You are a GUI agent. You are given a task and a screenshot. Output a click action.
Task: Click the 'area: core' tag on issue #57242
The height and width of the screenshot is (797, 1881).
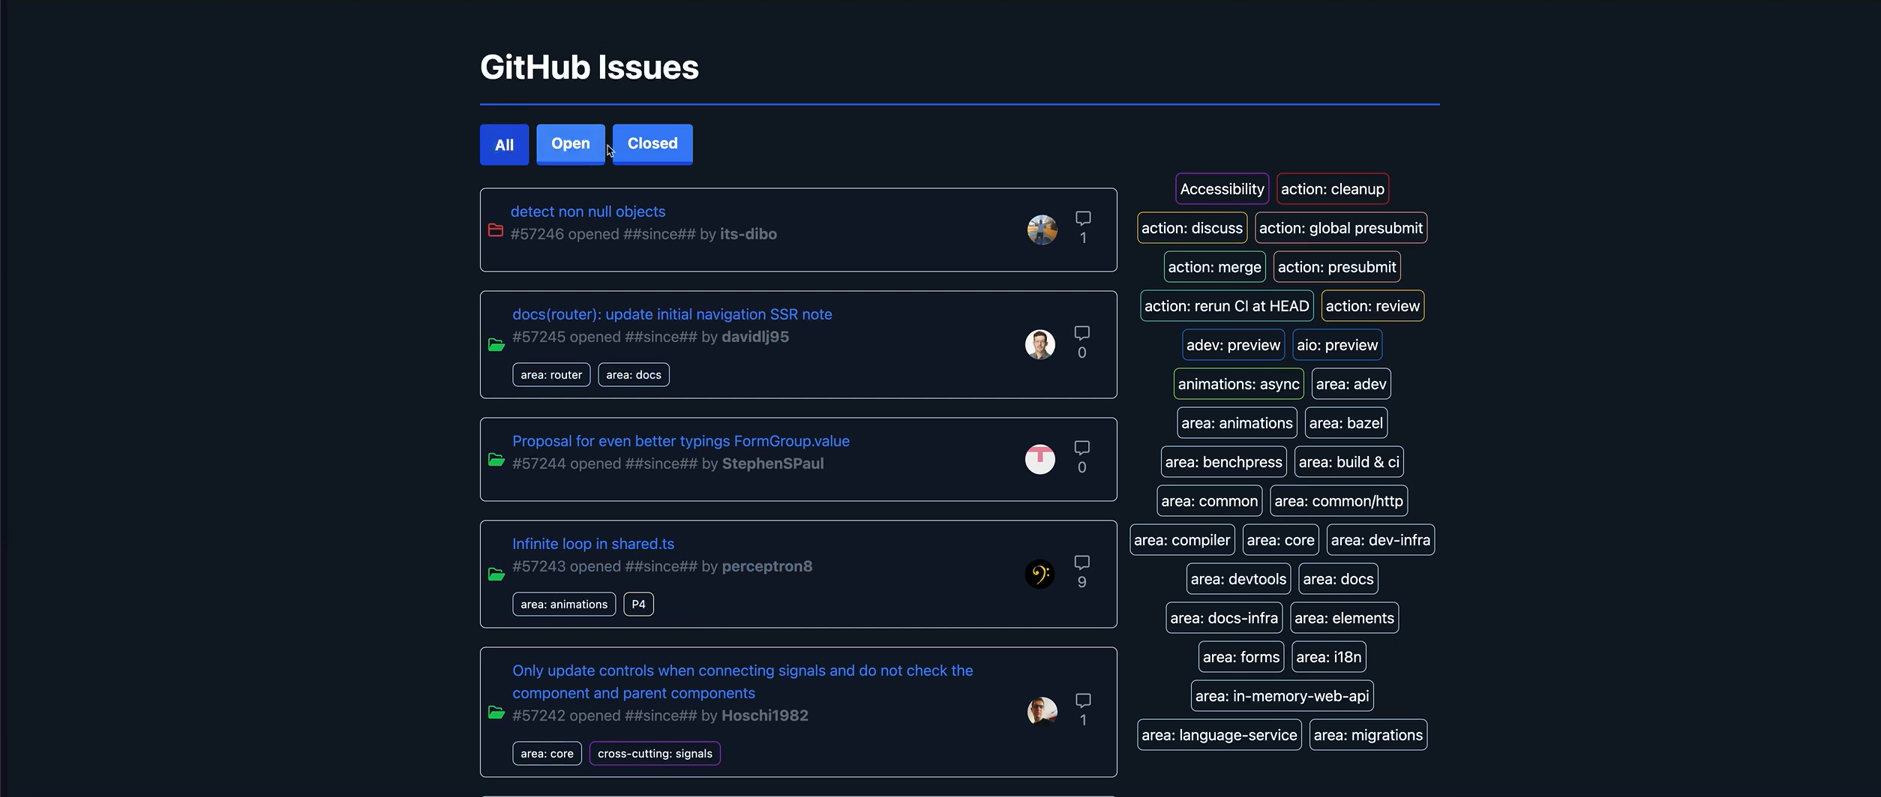point(547,754)
